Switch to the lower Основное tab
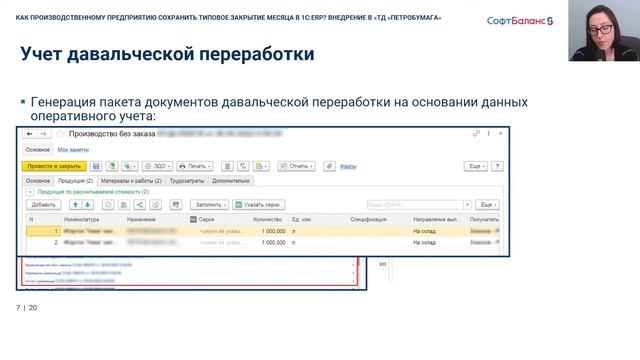This screenshot has width=640, height=360. pyautogui.click(x=38, y=181)
